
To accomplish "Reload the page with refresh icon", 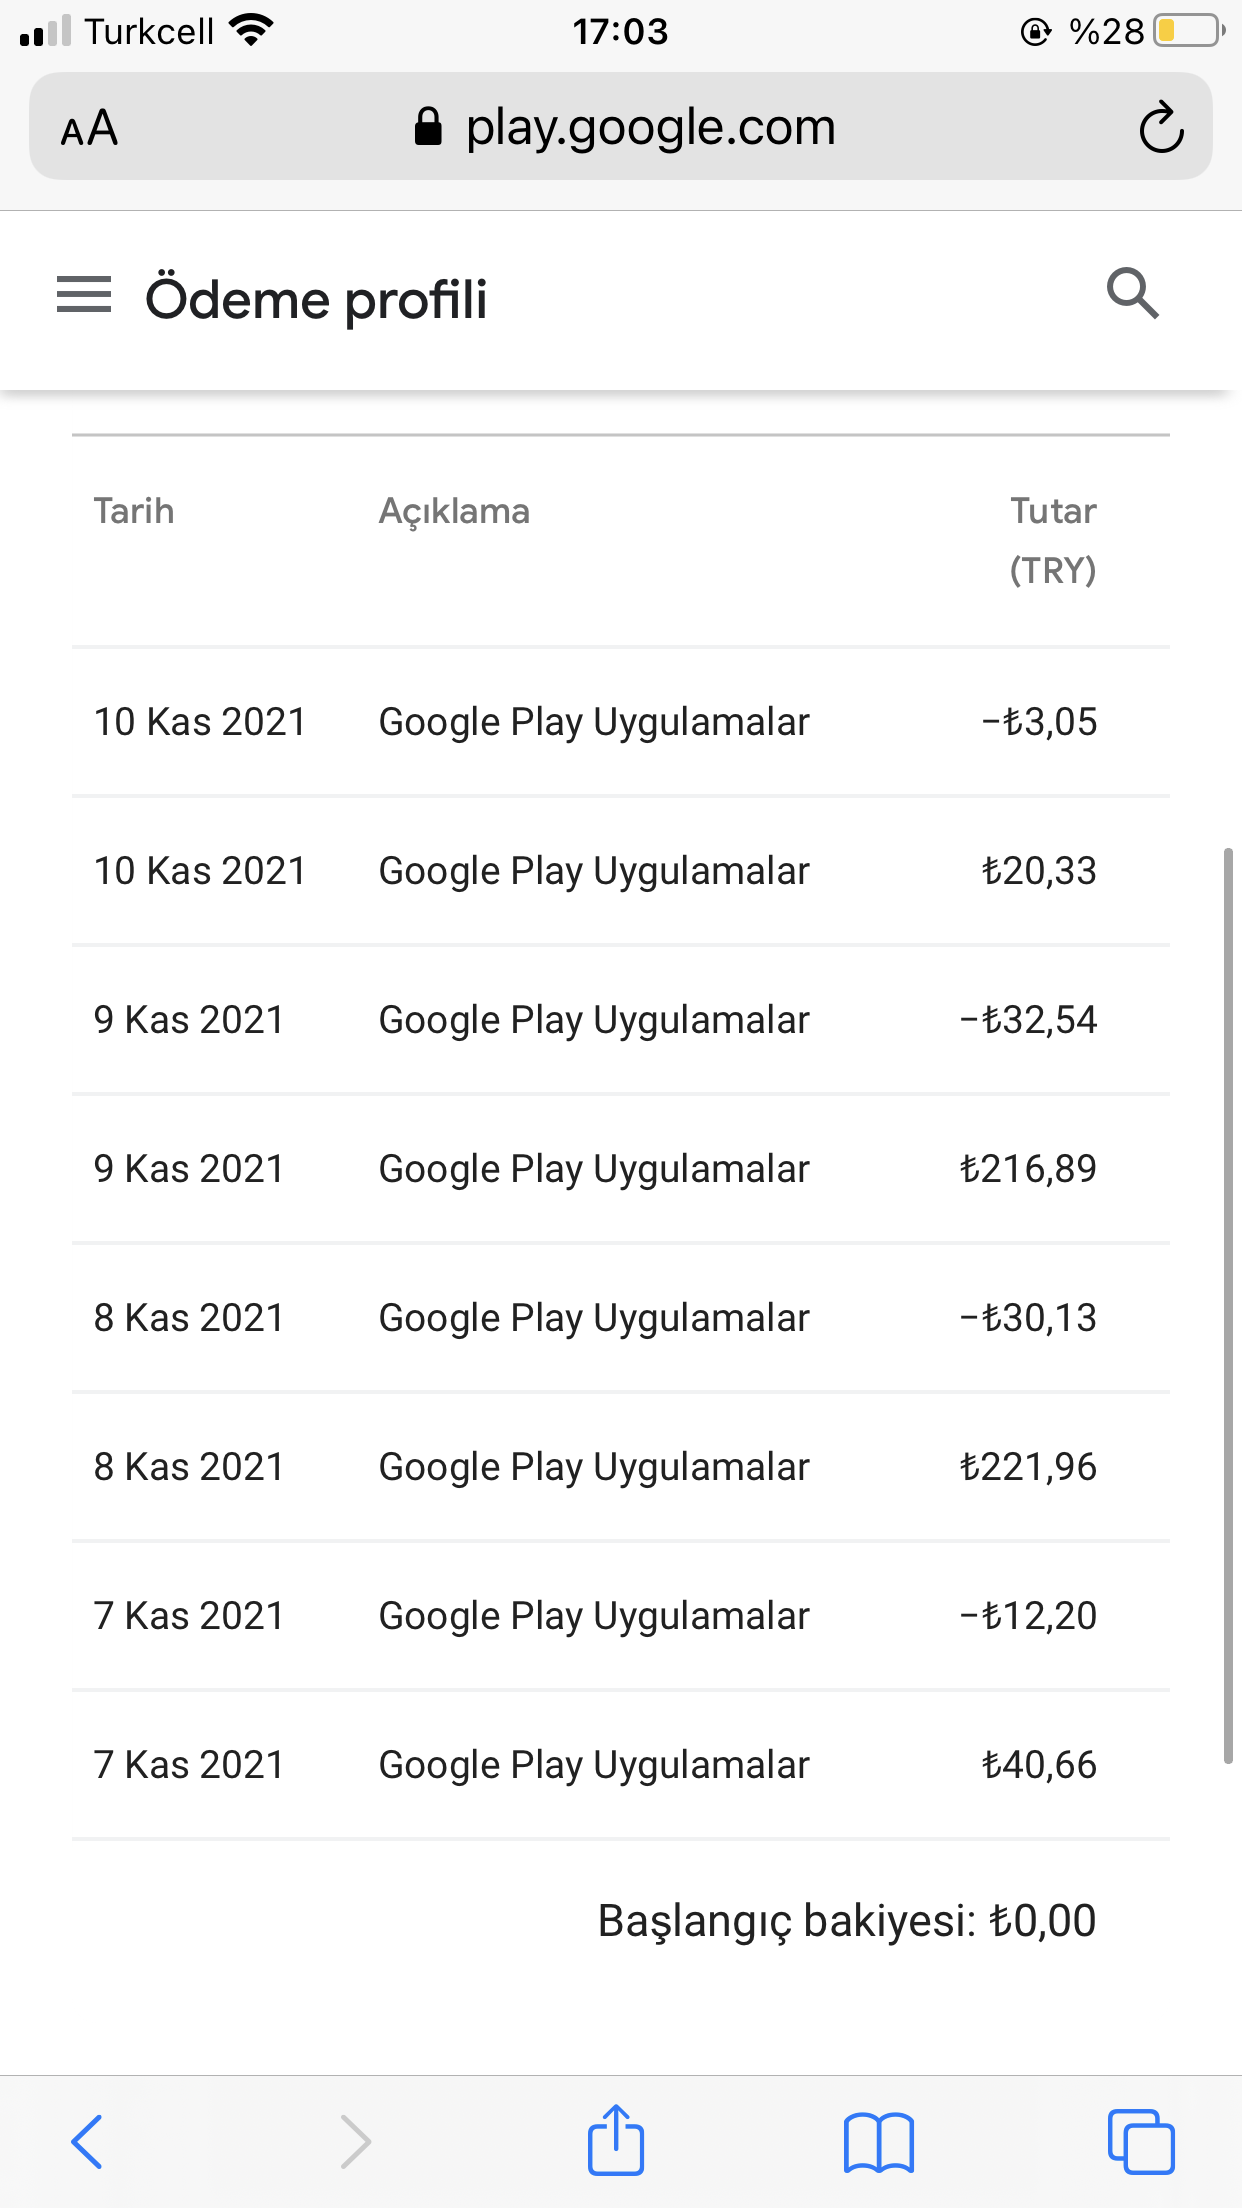I will (1162, 127).
